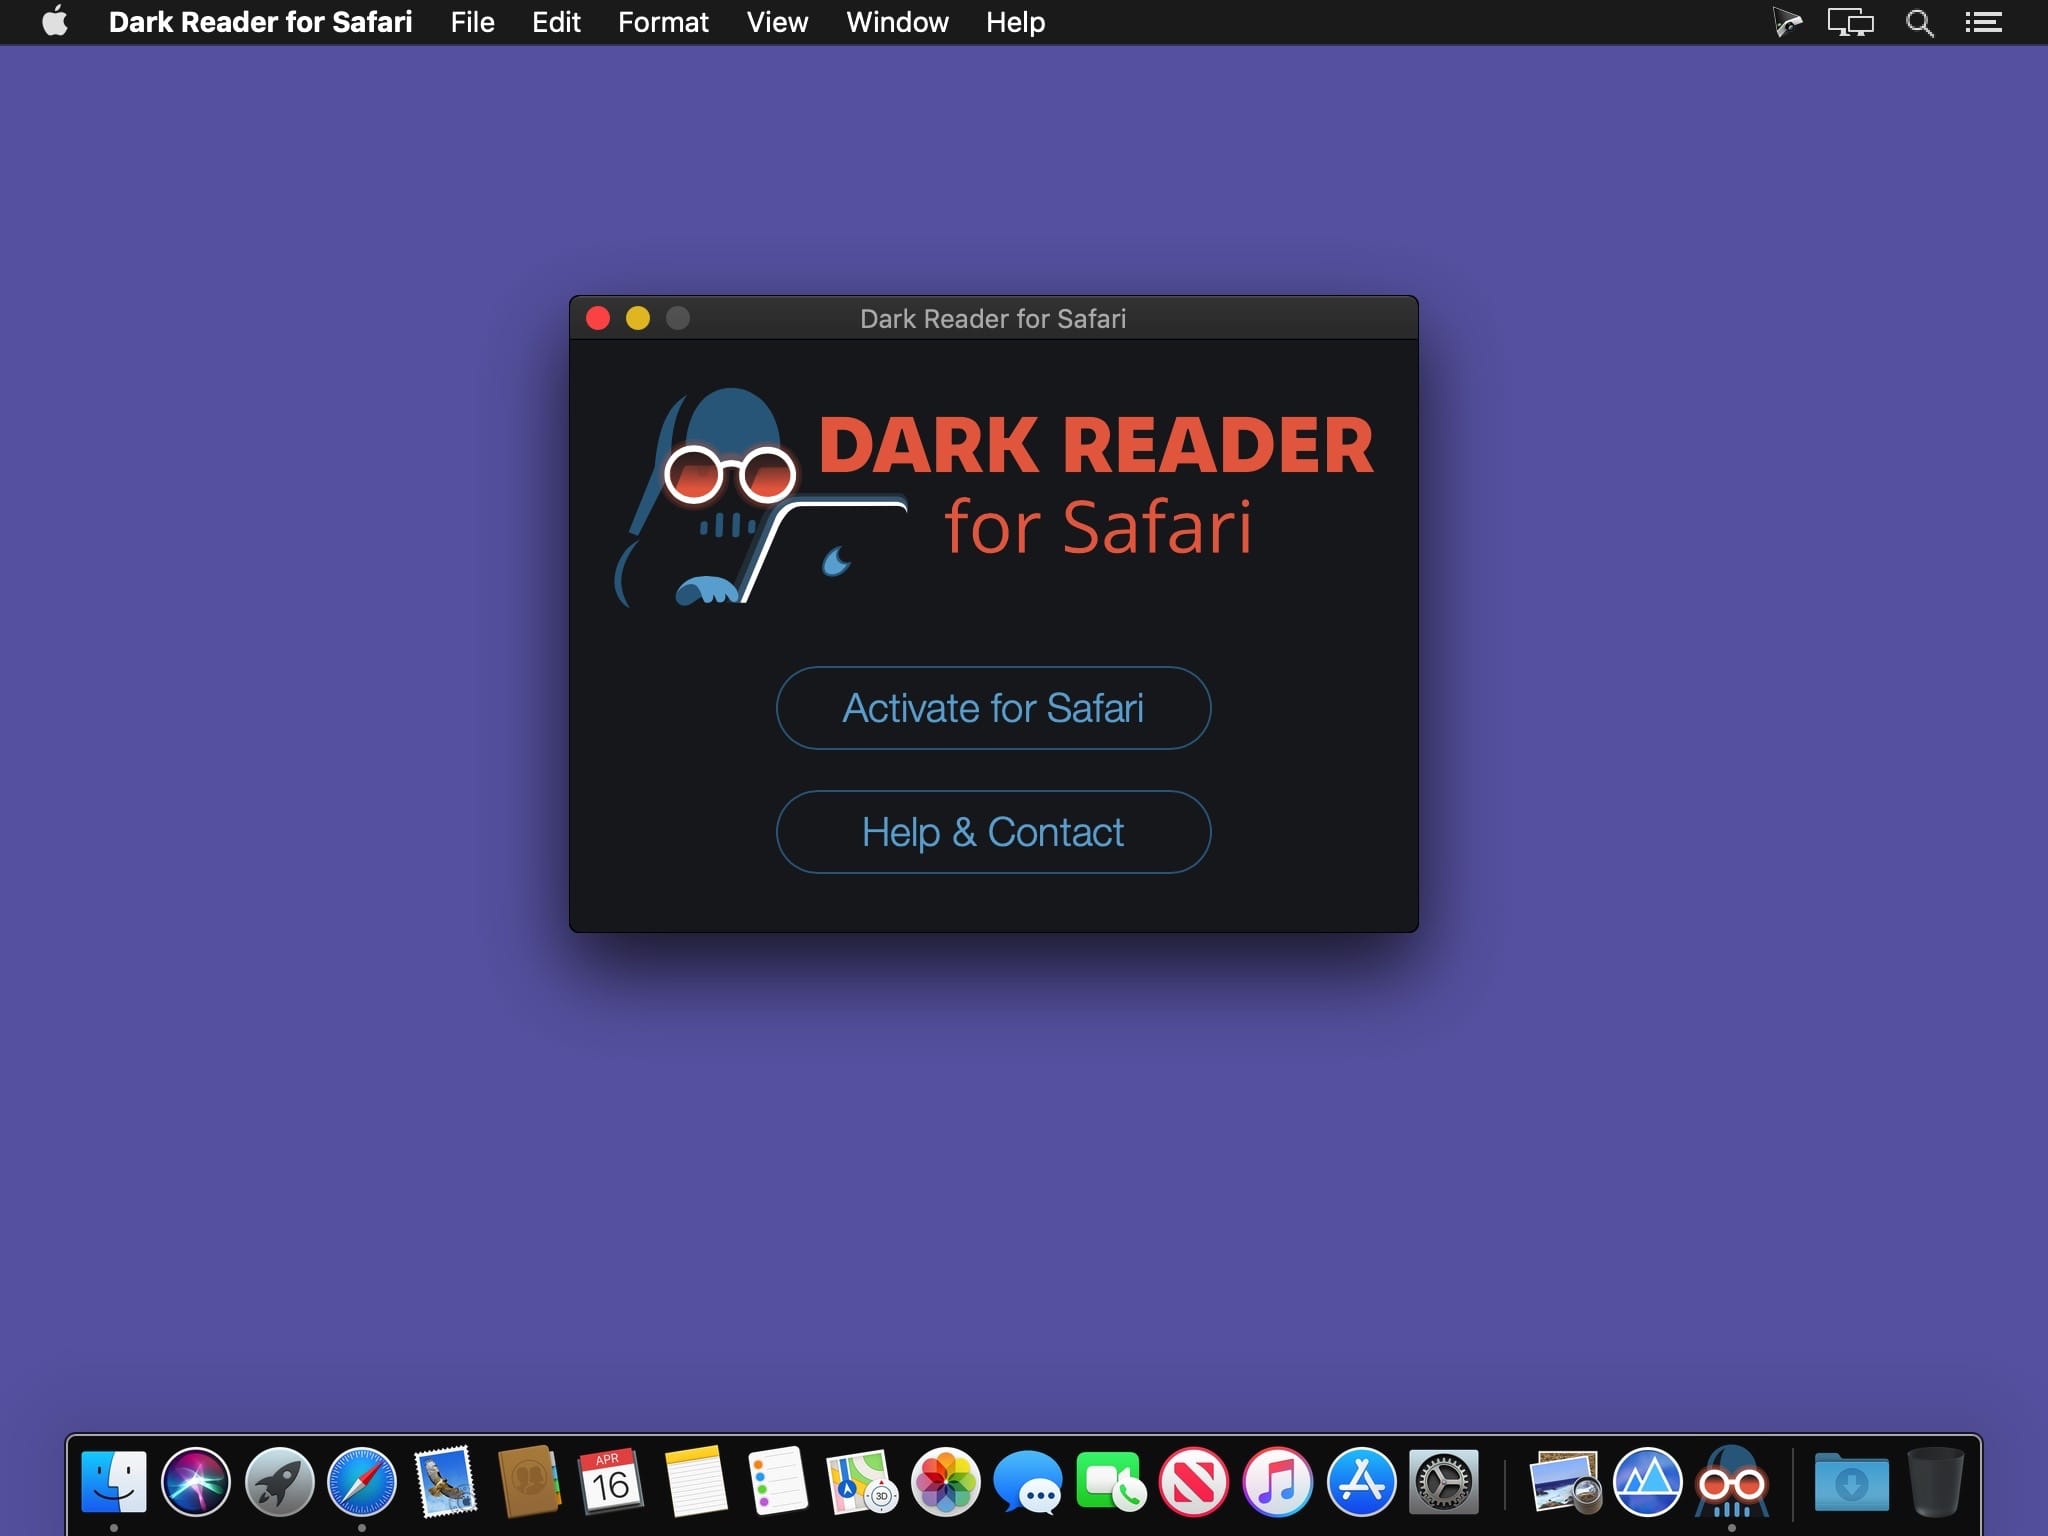The height and width of the screenshot is (1536, 2048).
Task: Click the Dark Reader icon in Dock
Action: pos(1732,1481)
